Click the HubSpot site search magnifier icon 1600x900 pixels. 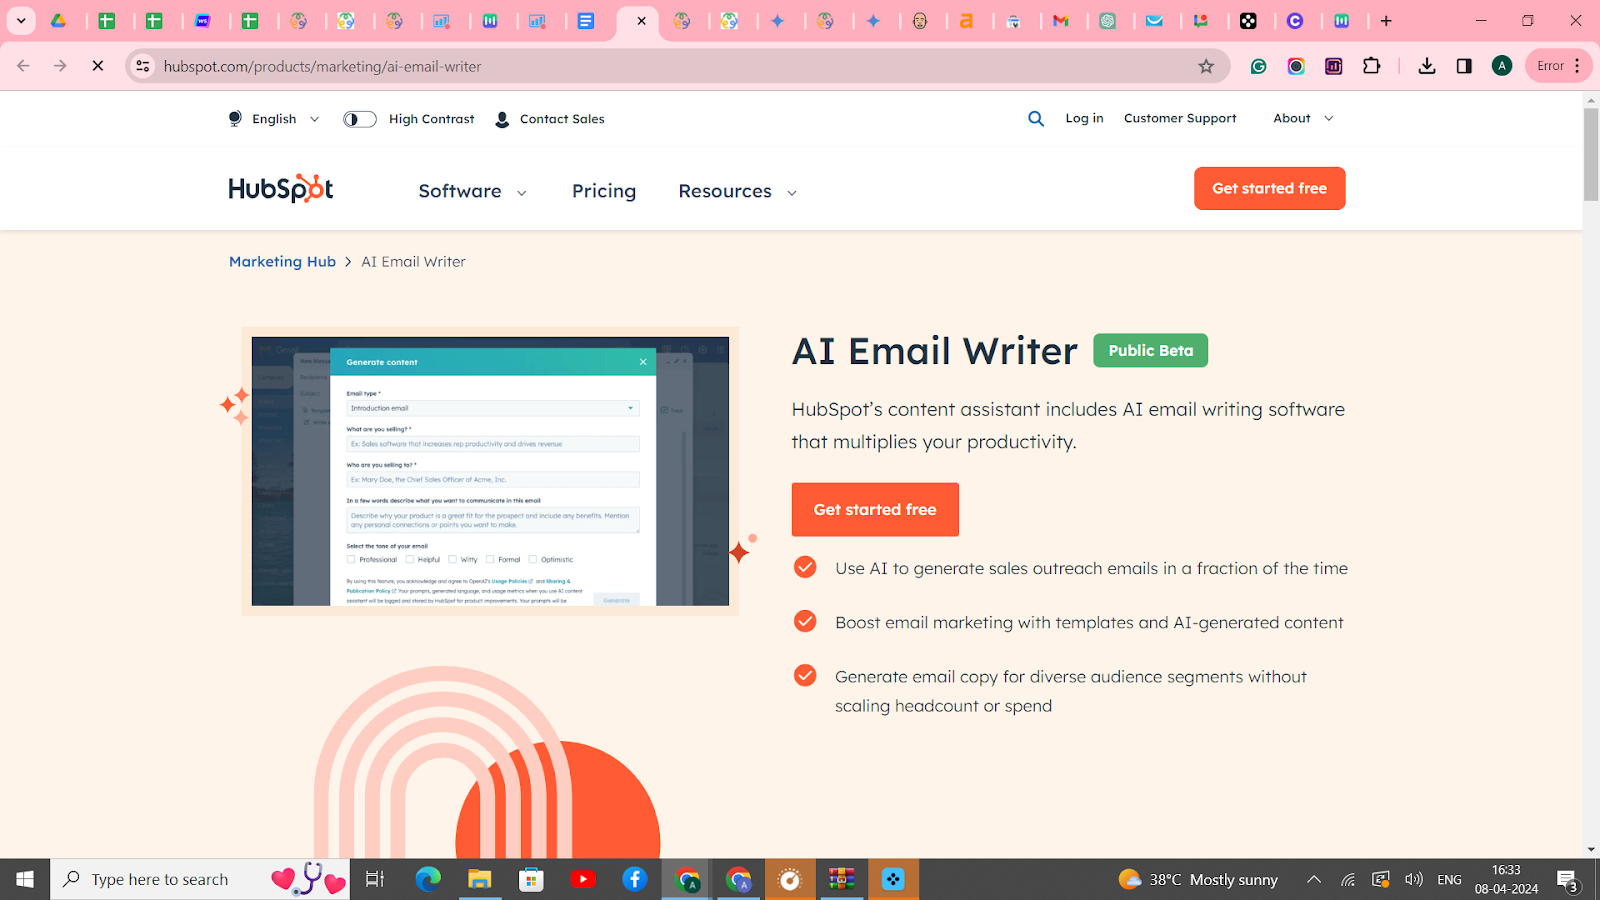tap(1036, 118)
